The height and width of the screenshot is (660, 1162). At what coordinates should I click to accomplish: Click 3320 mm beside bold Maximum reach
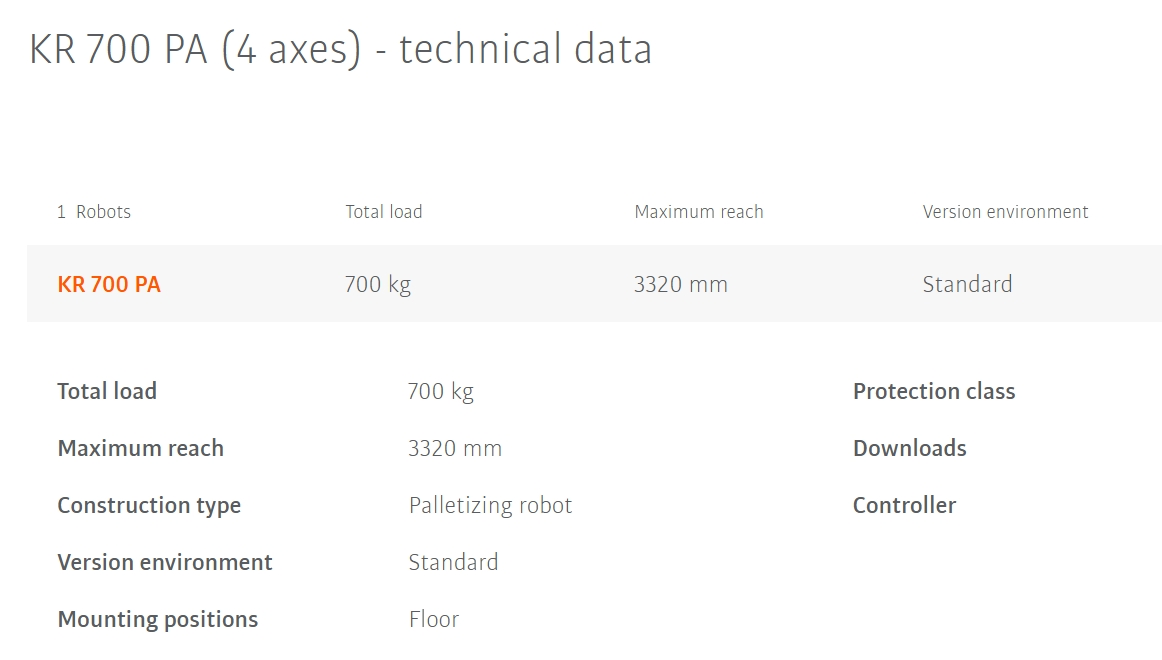click(455, 448)
